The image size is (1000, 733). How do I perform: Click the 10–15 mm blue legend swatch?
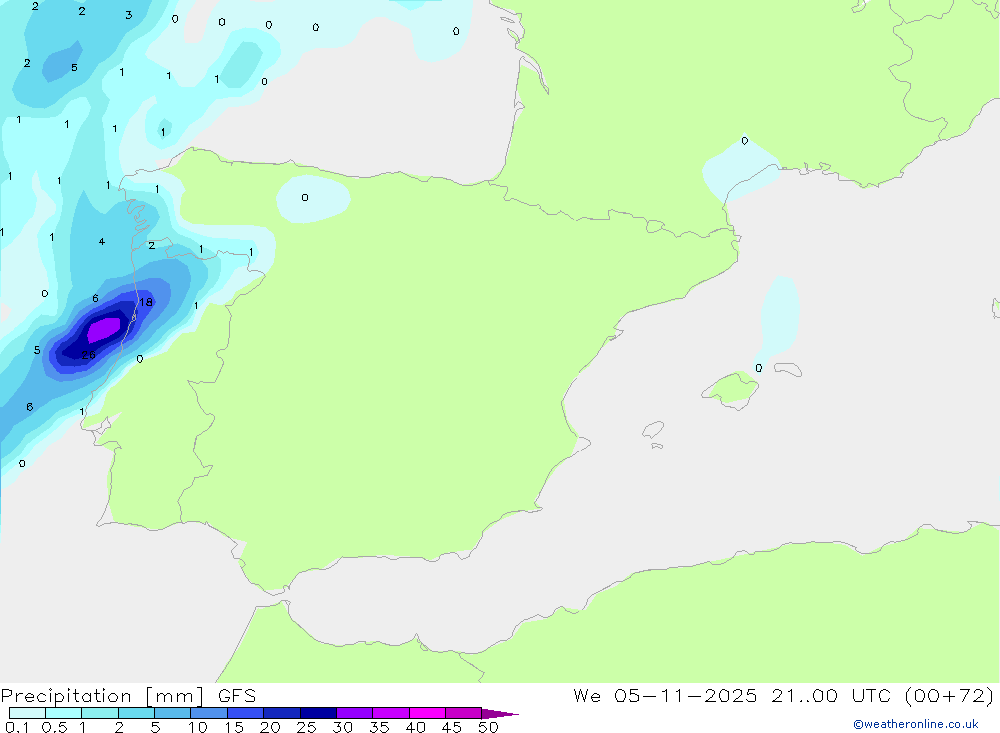[209, 713]
